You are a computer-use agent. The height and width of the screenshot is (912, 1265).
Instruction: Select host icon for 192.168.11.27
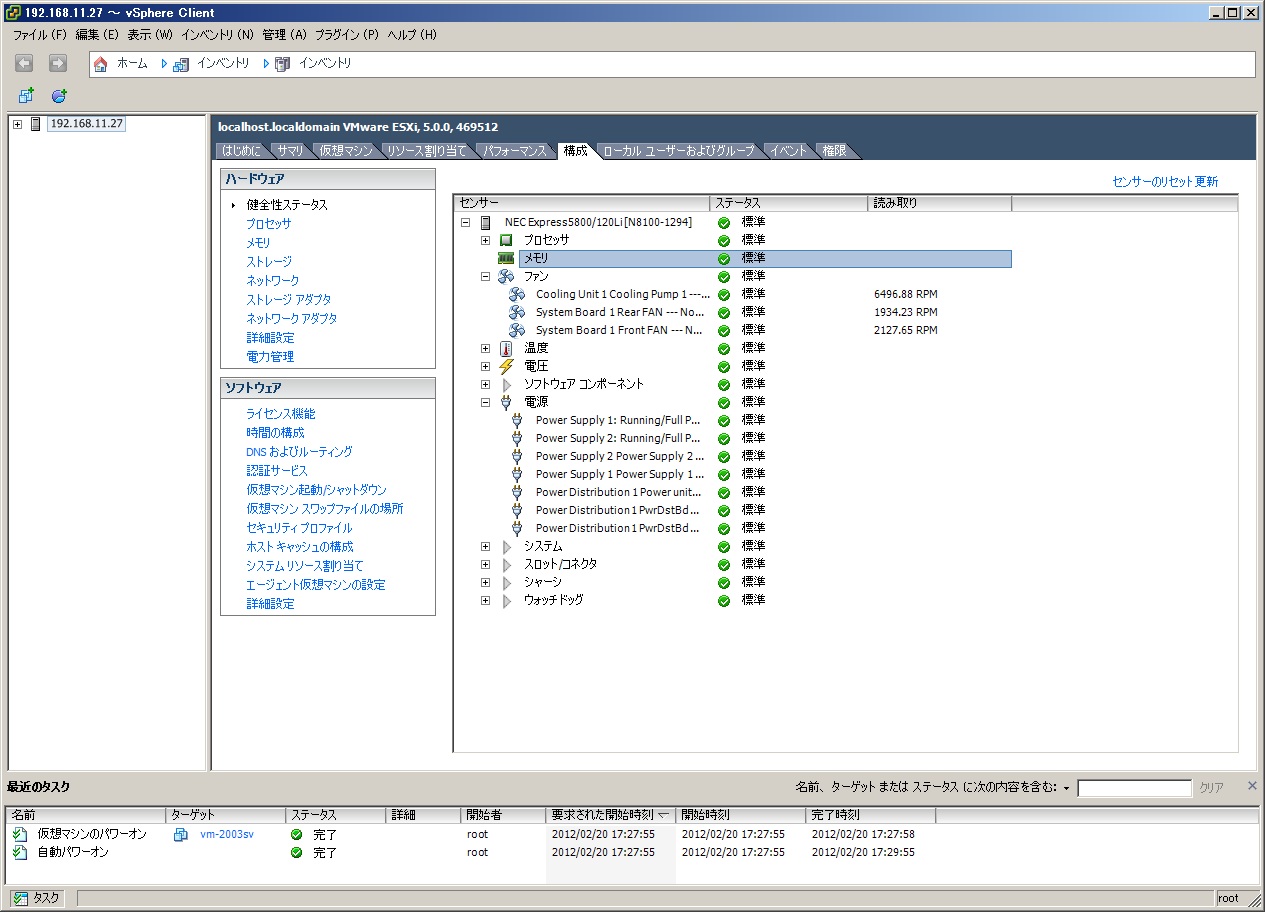tap(37, 124)
